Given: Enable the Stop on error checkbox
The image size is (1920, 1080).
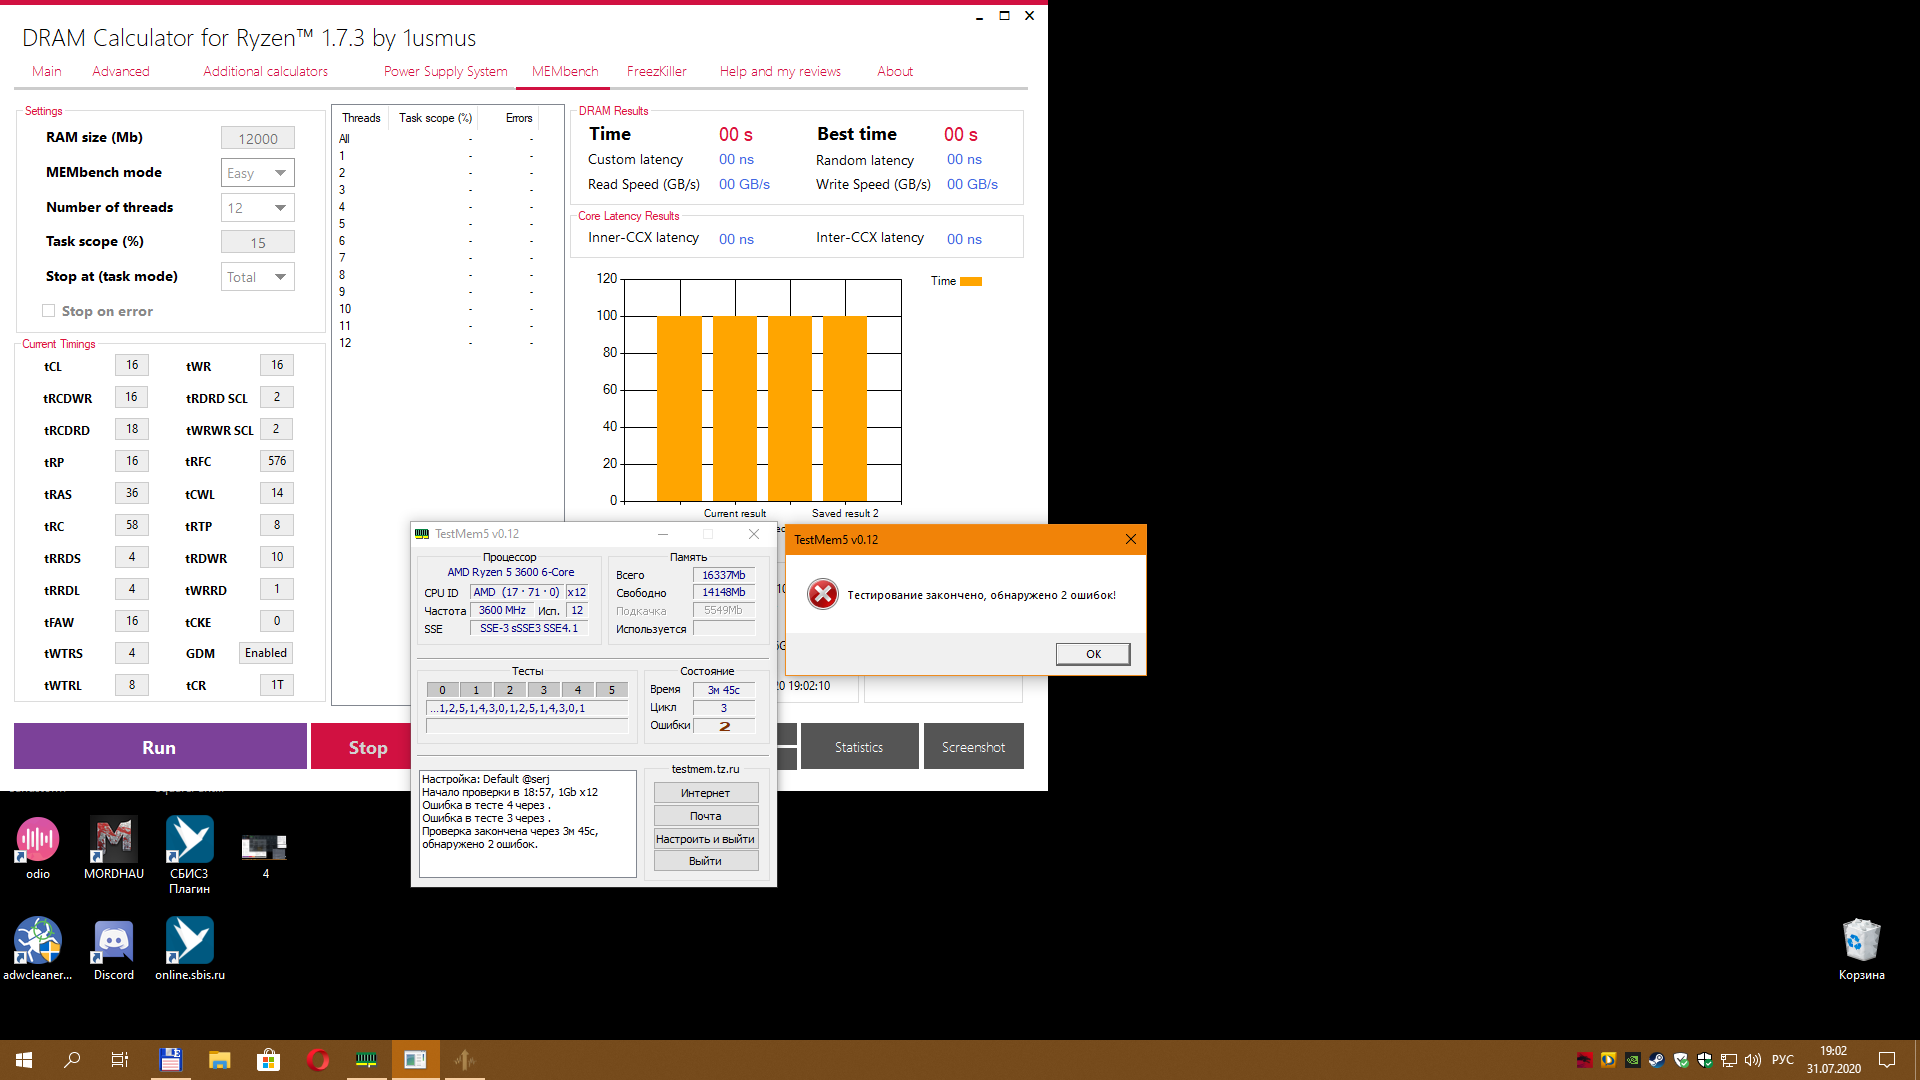Looking at the screenshot, I should 49,311.
